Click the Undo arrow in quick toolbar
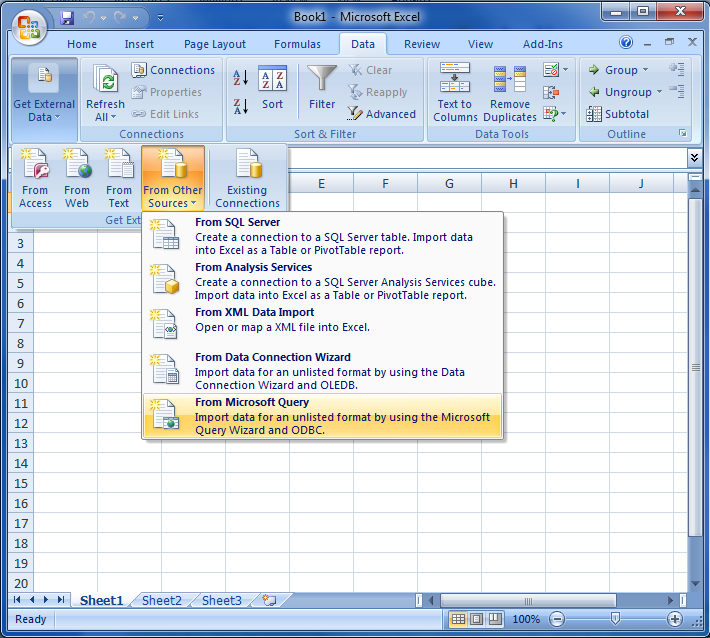Viewport: 710px width, 638px height. (x=89, y=18)
